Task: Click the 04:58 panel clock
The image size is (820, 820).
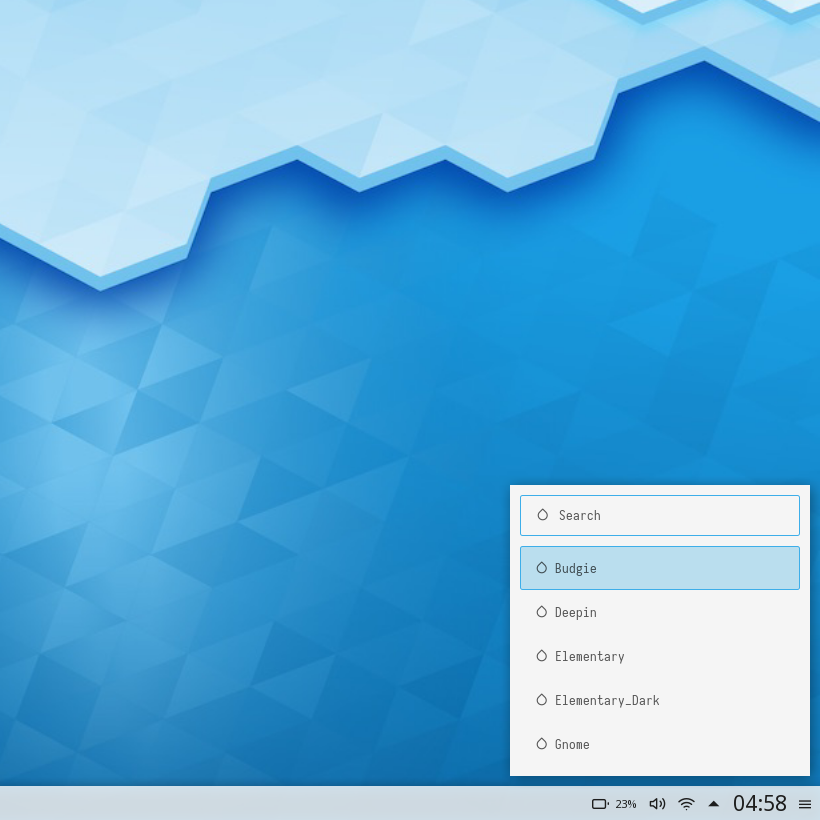Action: pos(760,804)
